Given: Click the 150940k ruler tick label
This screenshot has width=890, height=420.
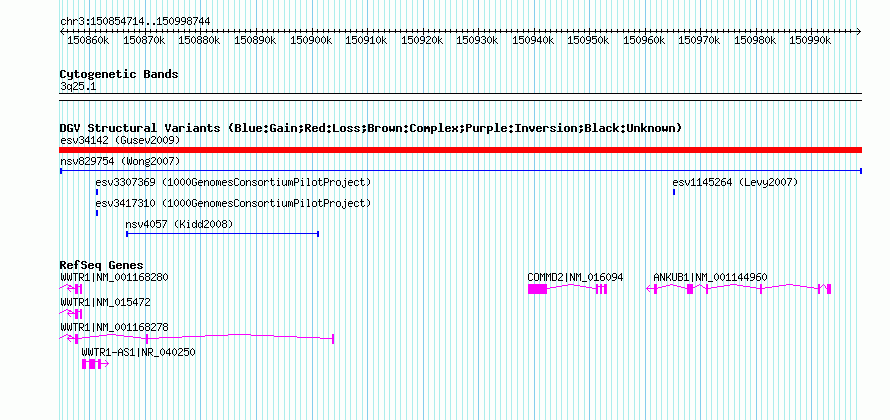Looking at the screenshot, I should [533, 40].
